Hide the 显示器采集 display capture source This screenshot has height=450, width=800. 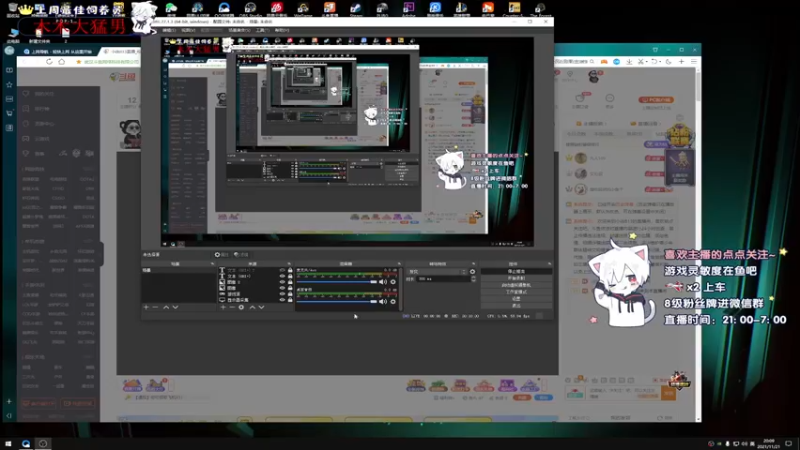pyautogui.click(x=282, y=300)
